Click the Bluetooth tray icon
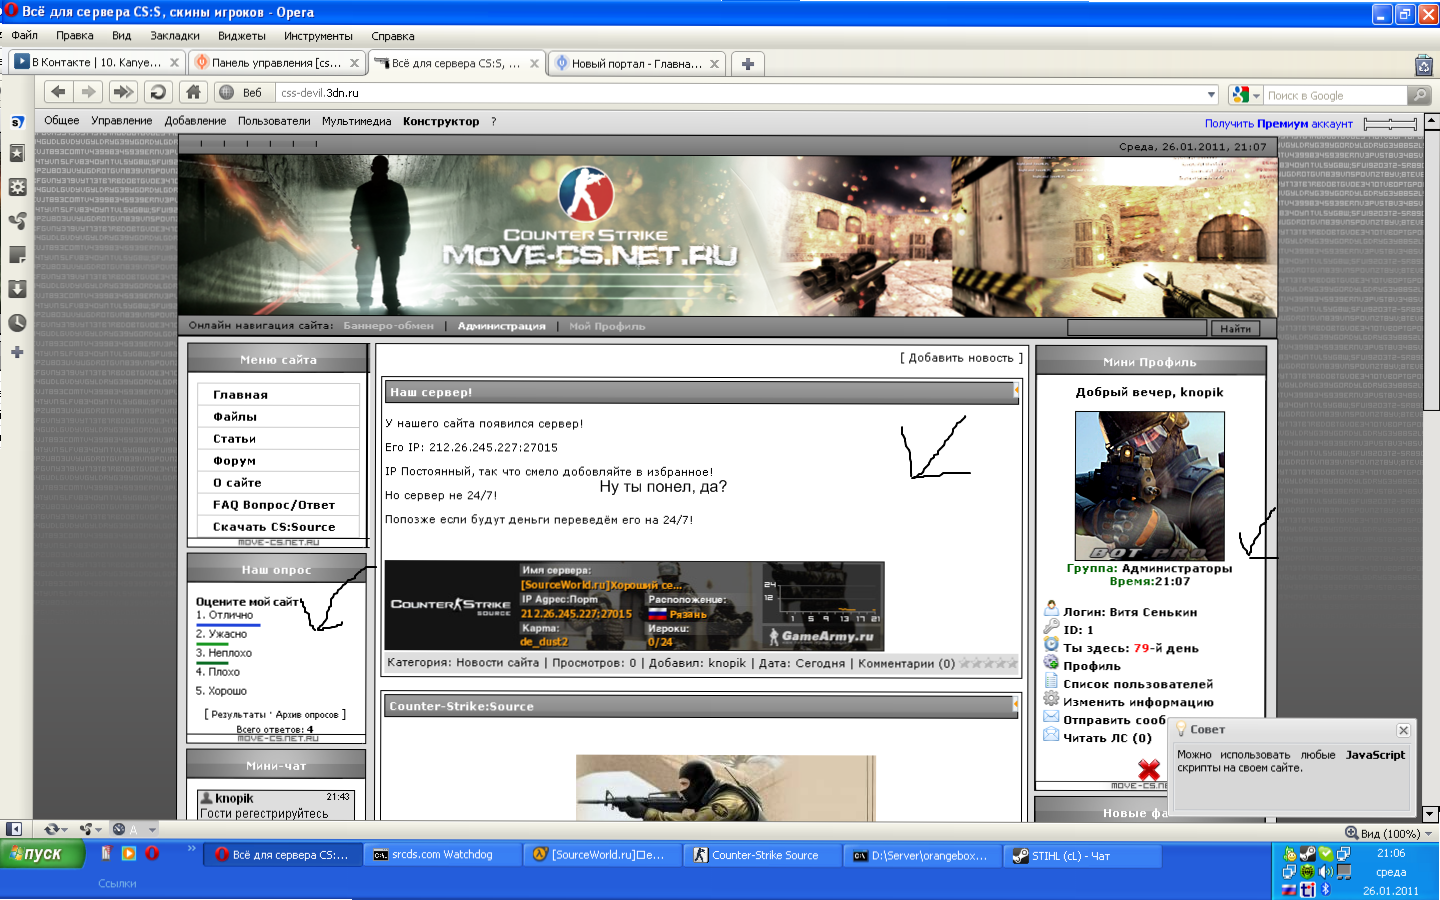This screenshot has width=1440, height=900. click(x=1326, y=889)
